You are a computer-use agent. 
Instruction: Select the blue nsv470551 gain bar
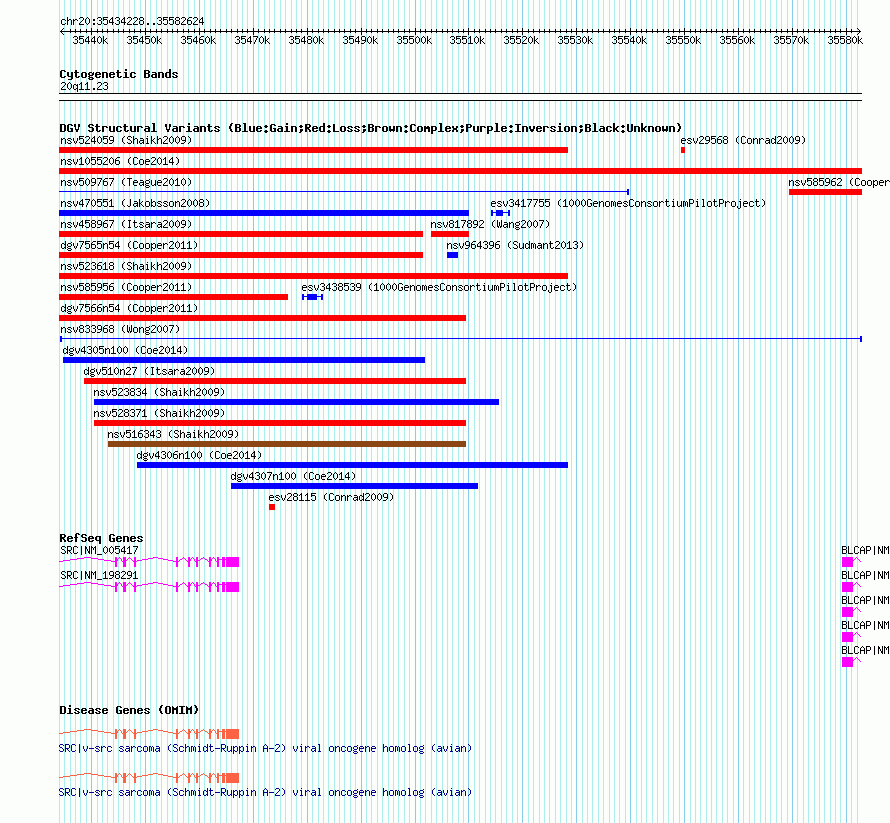(264, 213)
